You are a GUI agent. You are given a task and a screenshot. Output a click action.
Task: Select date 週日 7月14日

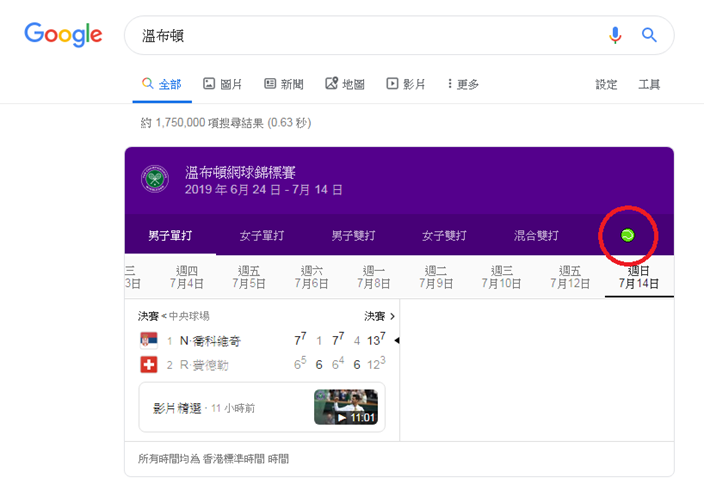coord(639,277)
